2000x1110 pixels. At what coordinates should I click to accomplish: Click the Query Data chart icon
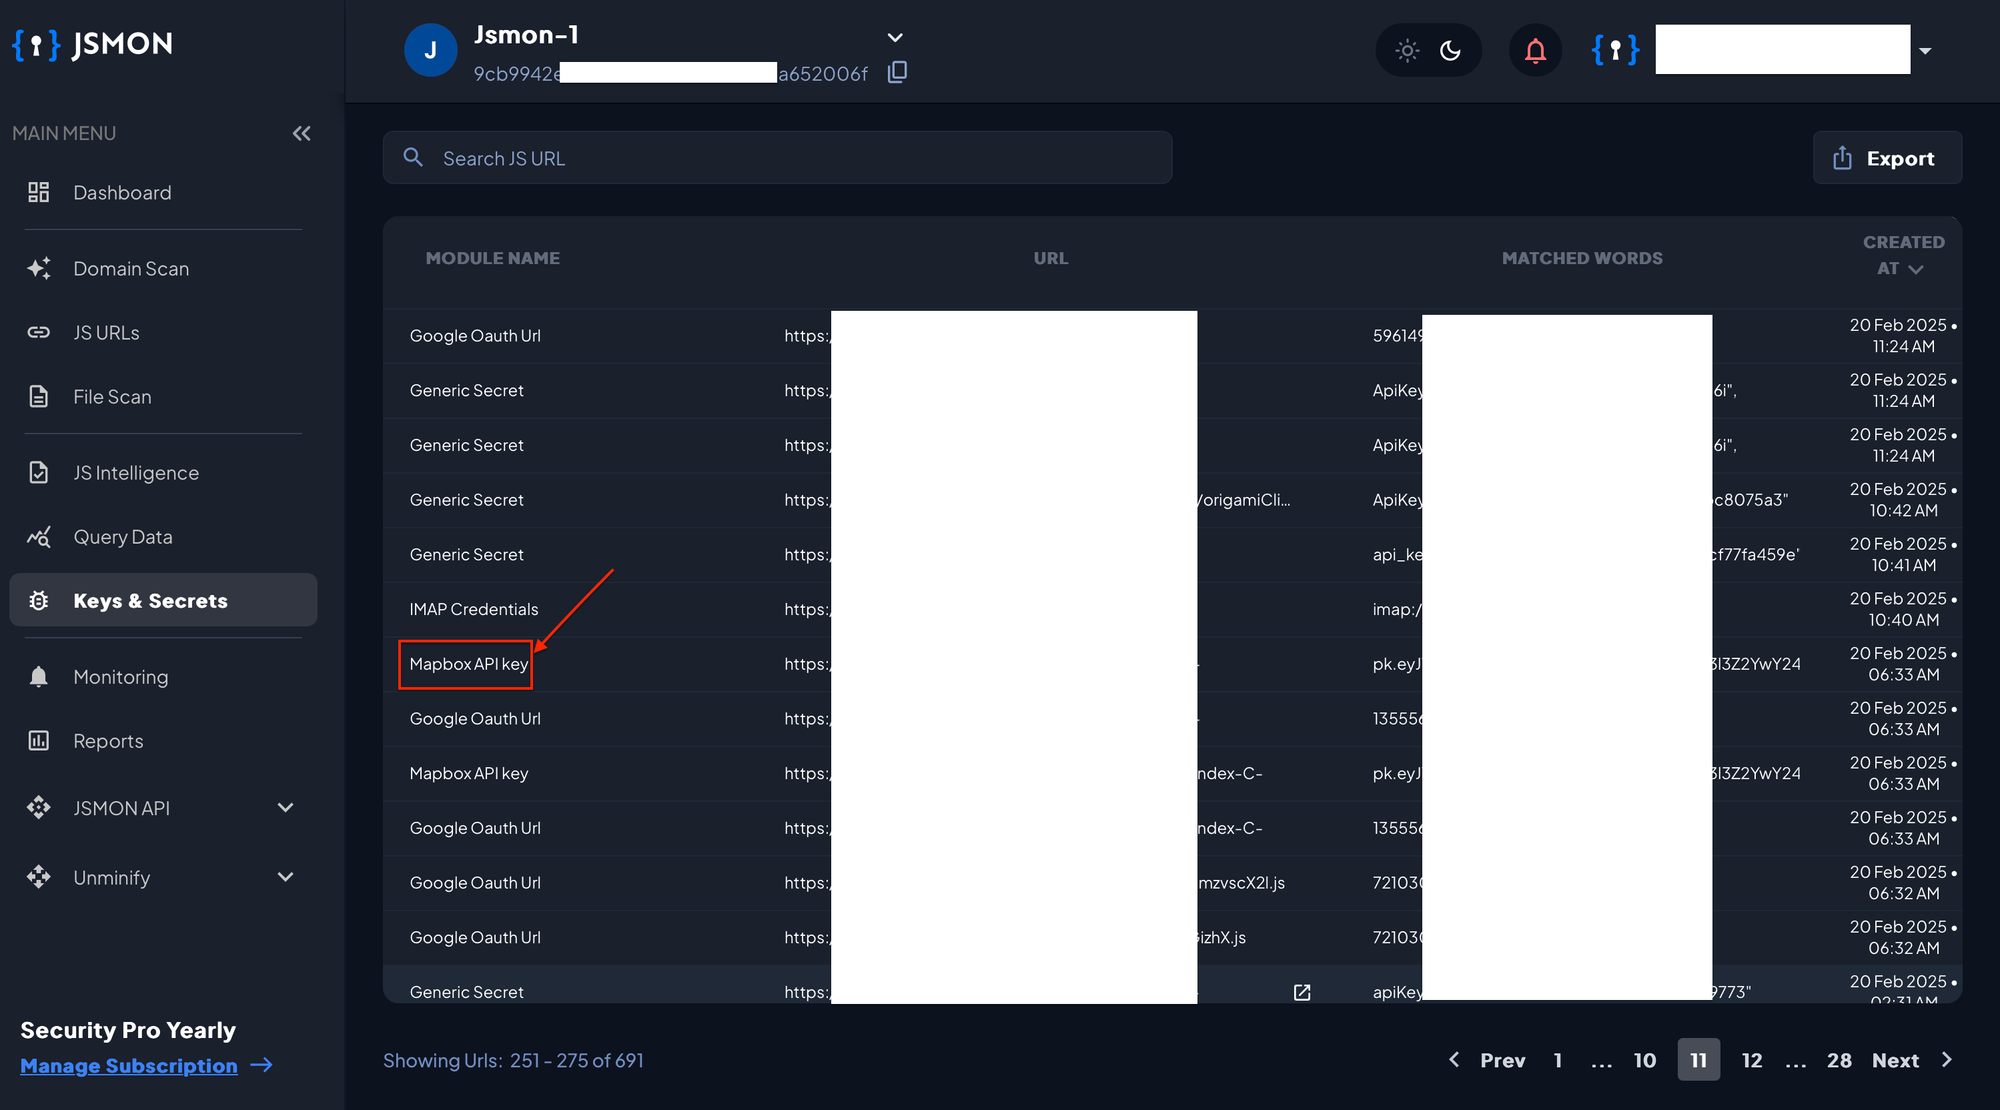click(38, 536)
